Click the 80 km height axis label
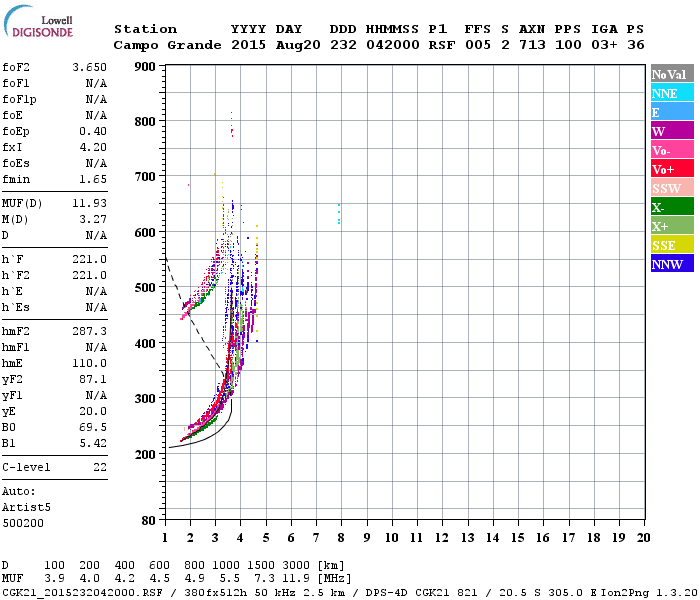The width and height of the screenshot is (700, 600). point(148,521)
